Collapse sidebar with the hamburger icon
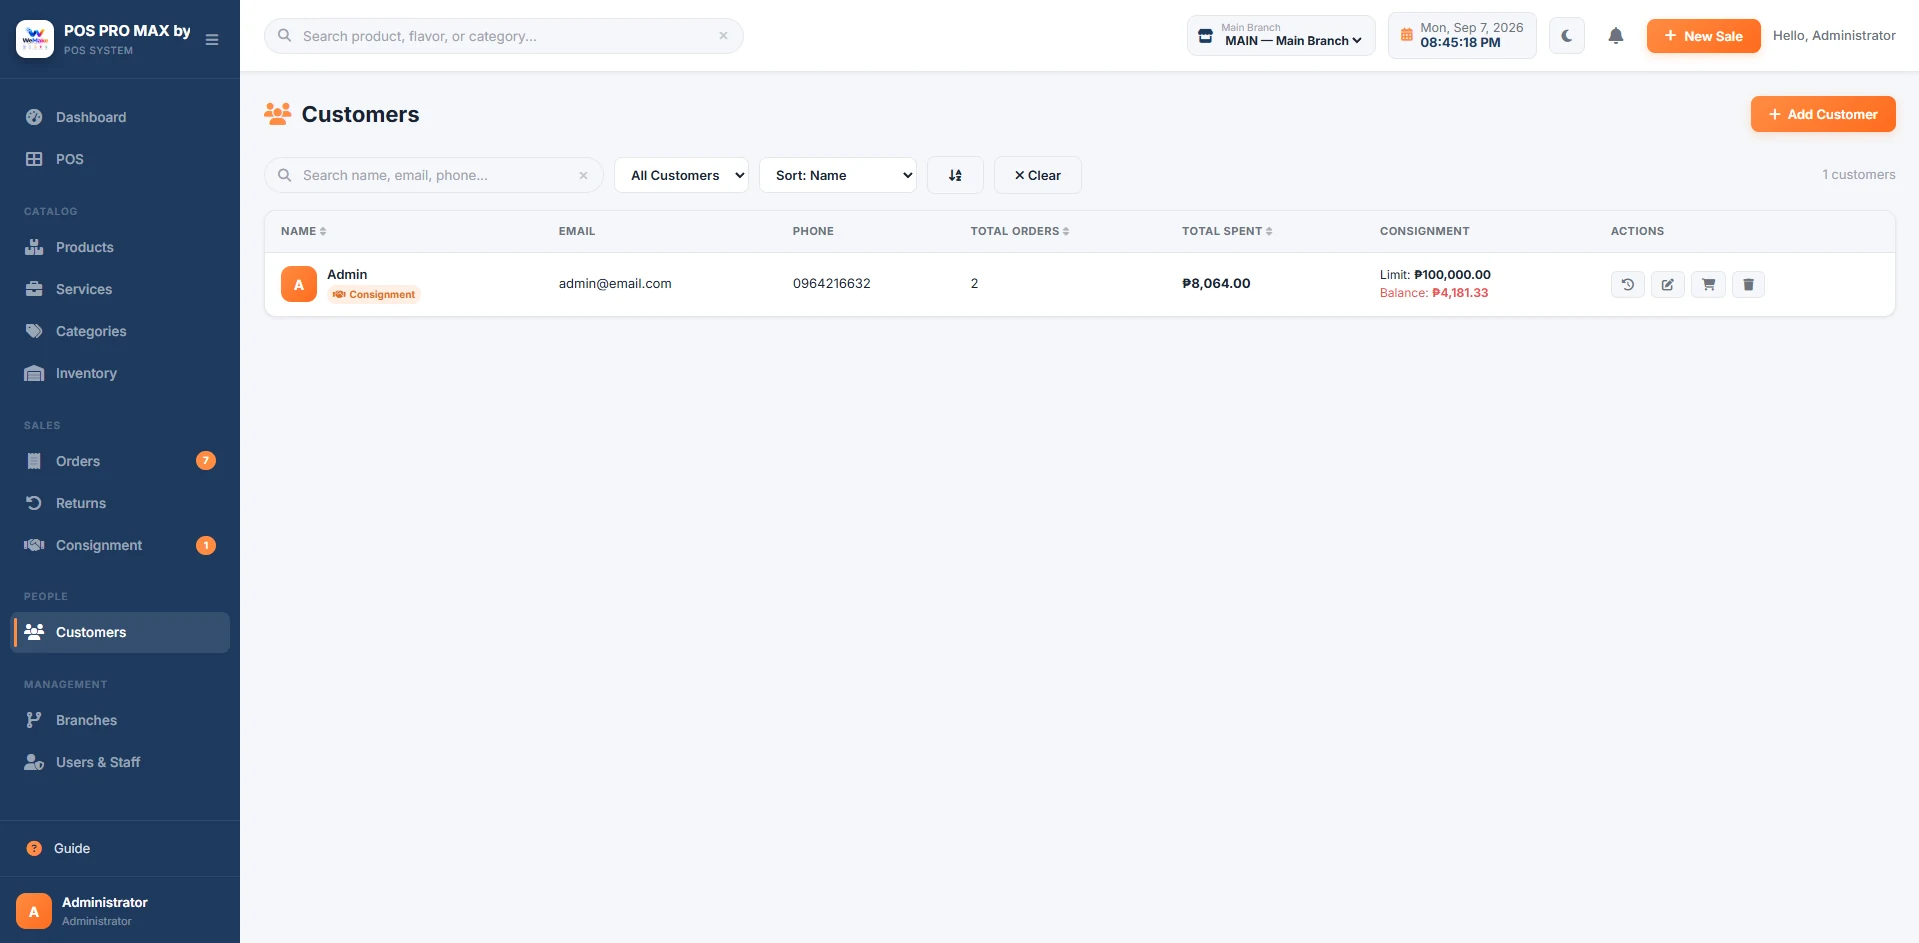This screenshot has width=1919, height=943. pos(212,40)
